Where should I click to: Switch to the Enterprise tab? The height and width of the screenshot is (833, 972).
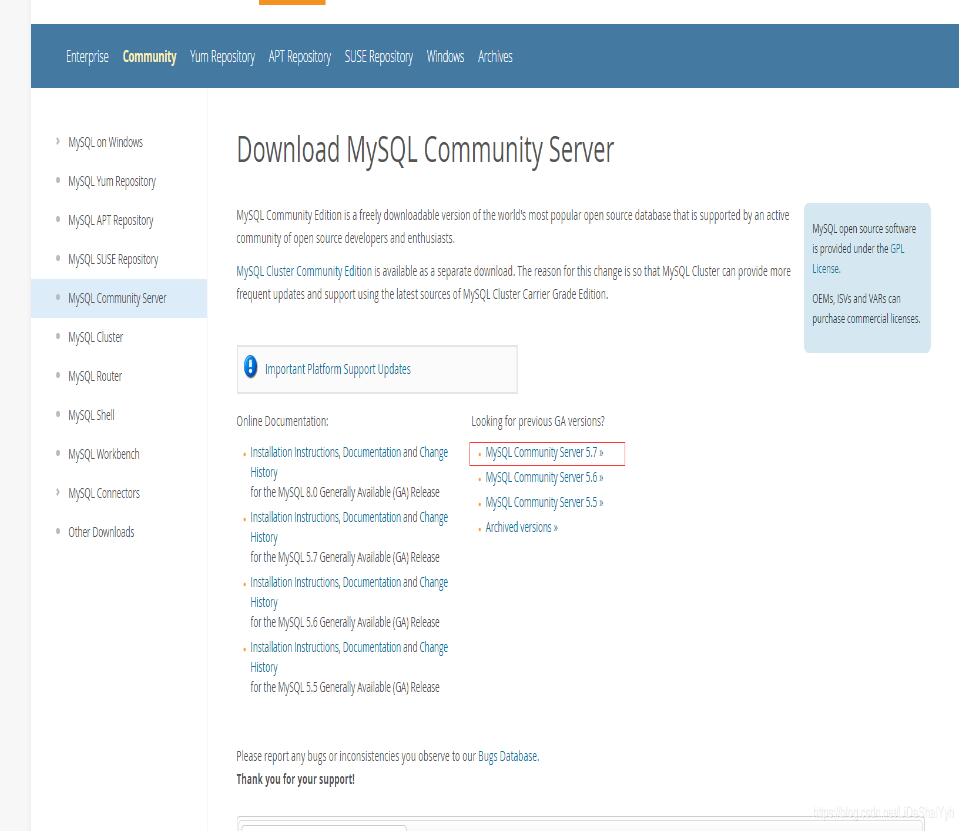(x=87, y=57)
